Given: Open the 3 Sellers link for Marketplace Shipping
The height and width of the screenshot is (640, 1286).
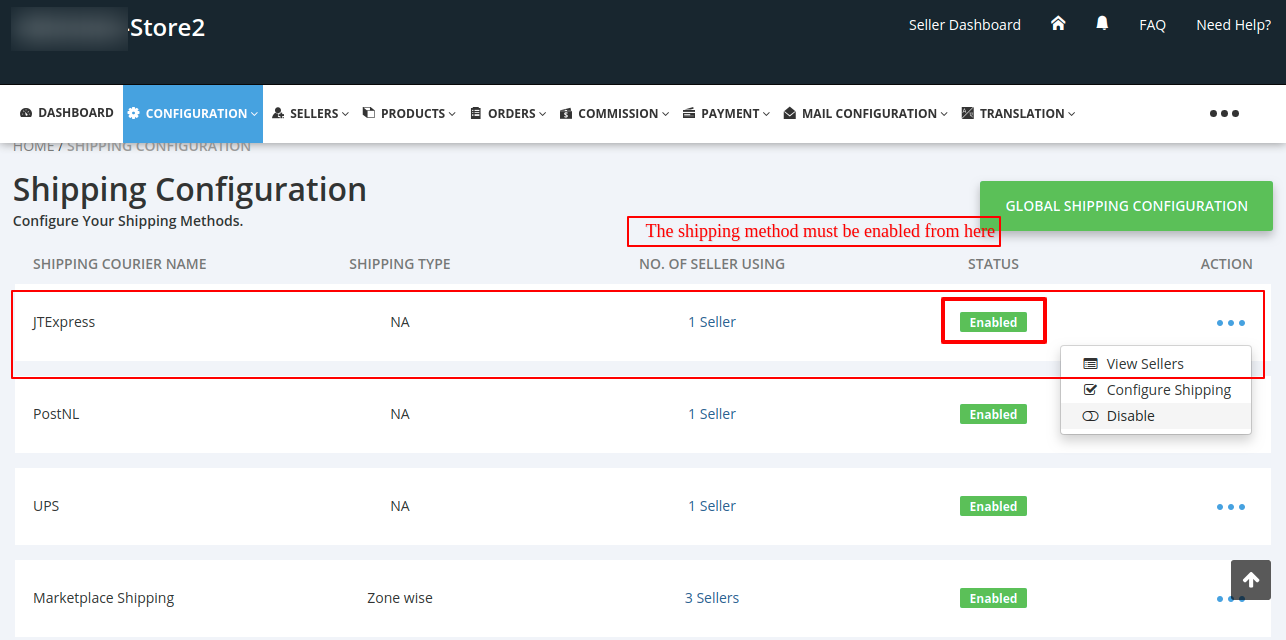Looking at the screenshot, I should click(712, 598).
